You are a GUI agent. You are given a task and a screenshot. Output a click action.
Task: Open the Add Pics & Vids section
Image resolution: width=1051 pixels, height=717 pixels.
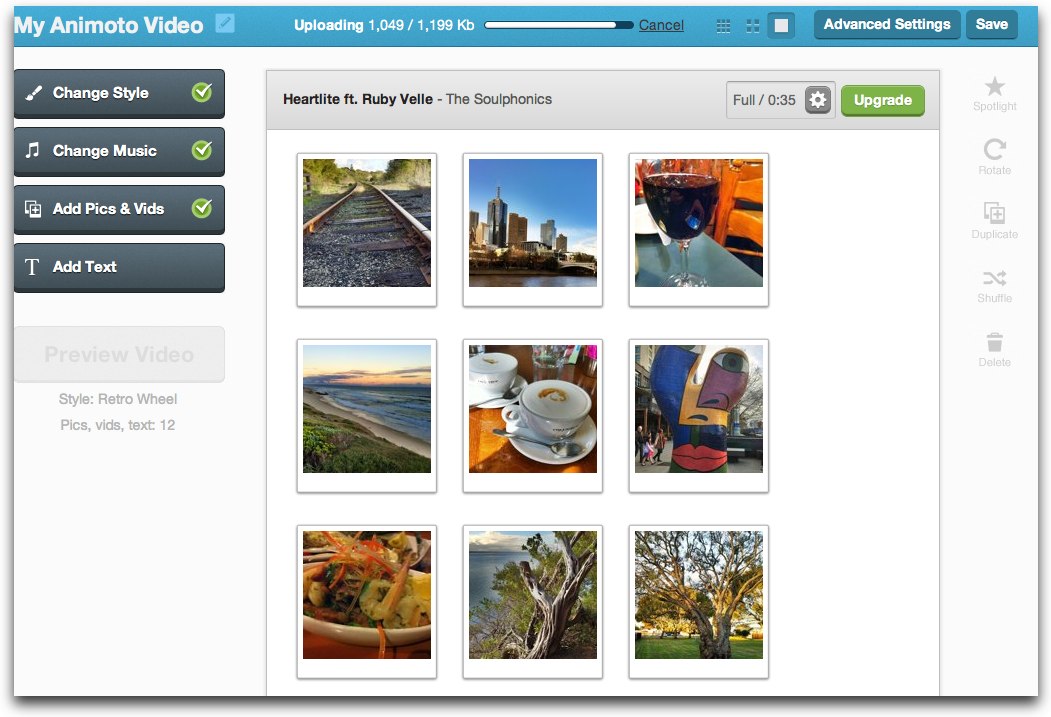(119, 209)
